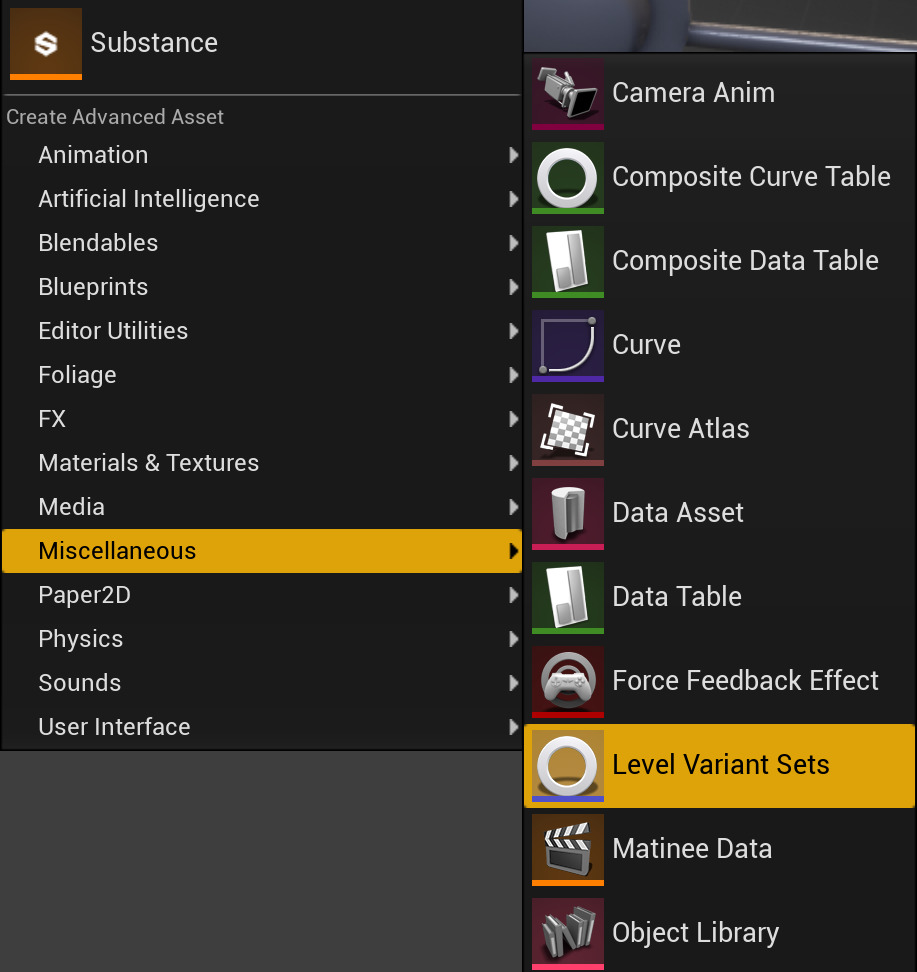Select the Composite Curve Table icon
The height and width of the screenshot is (972, 917).
(x=567, y=177)
